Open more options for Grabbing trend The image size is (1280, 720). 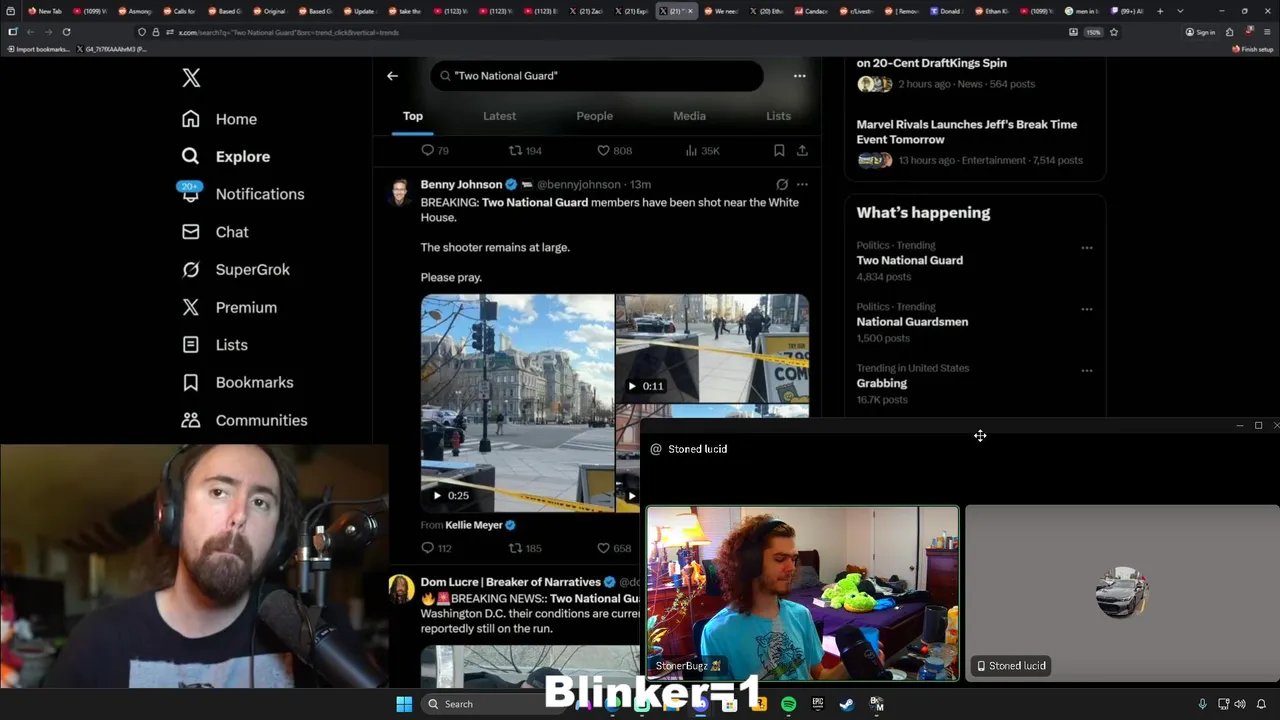[1087, 371]
